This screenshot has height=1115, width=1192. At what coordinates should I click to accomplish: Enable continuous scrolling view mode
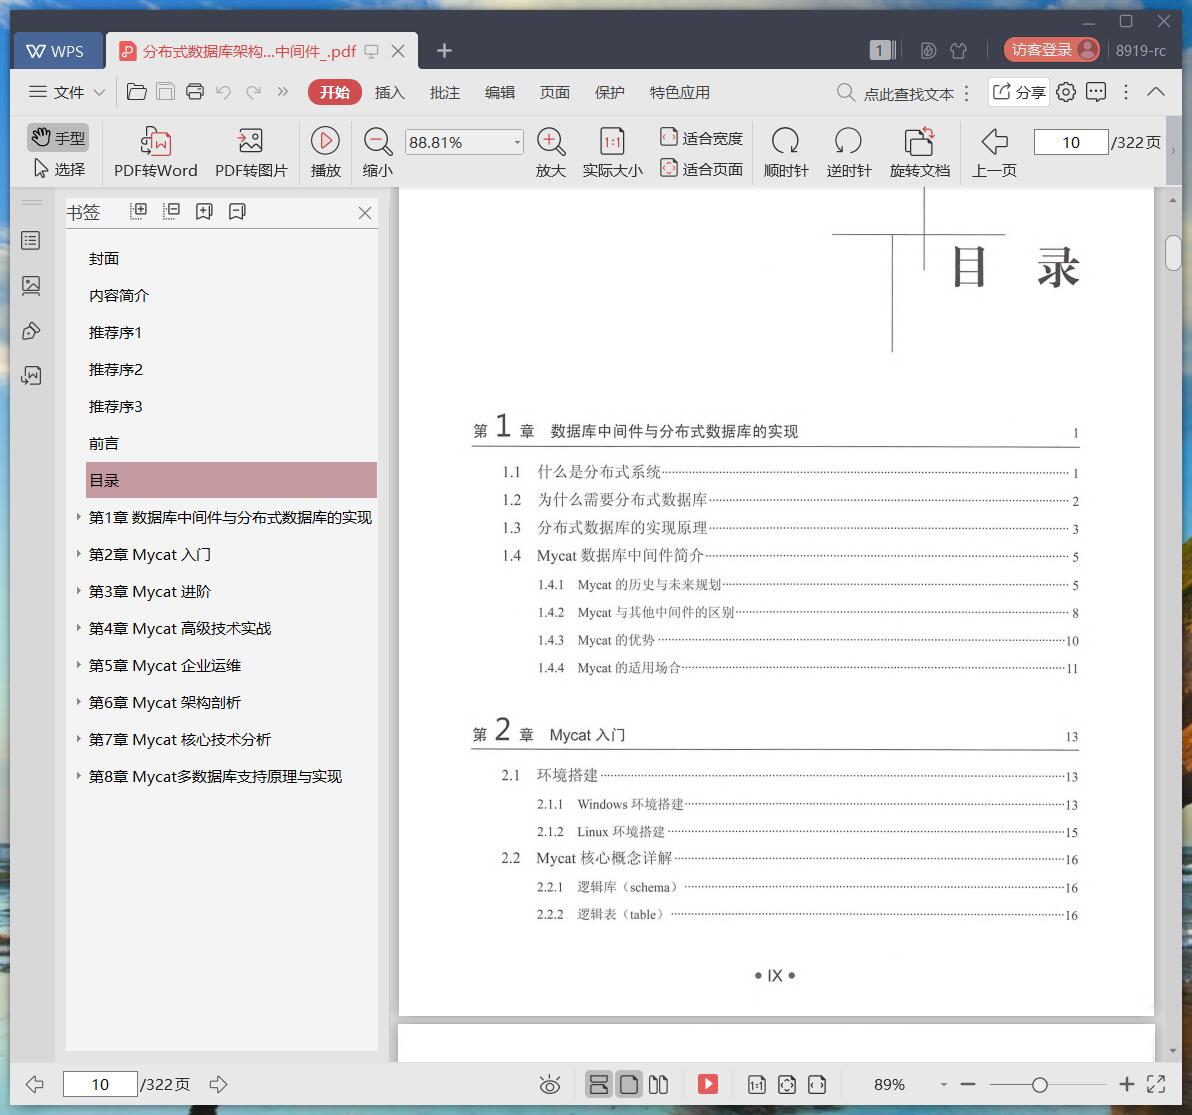coord(598,1085)
